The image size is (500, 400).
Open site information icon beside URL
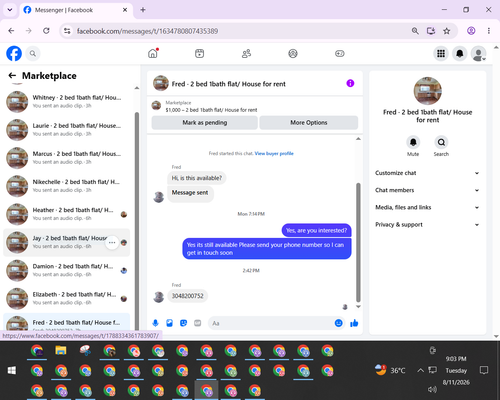[67, 31]
